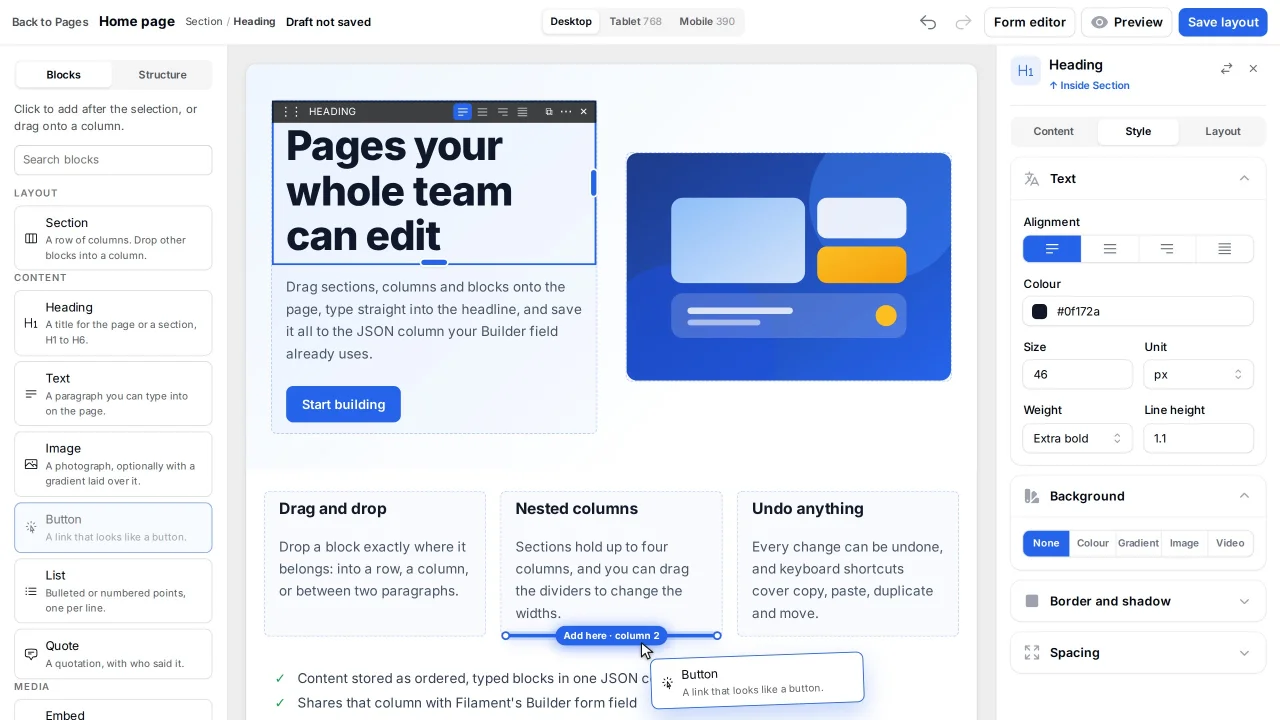Click the Section breadcrumb
The width and height of the screenshot is (1280, 720).
tap(204, 22)
